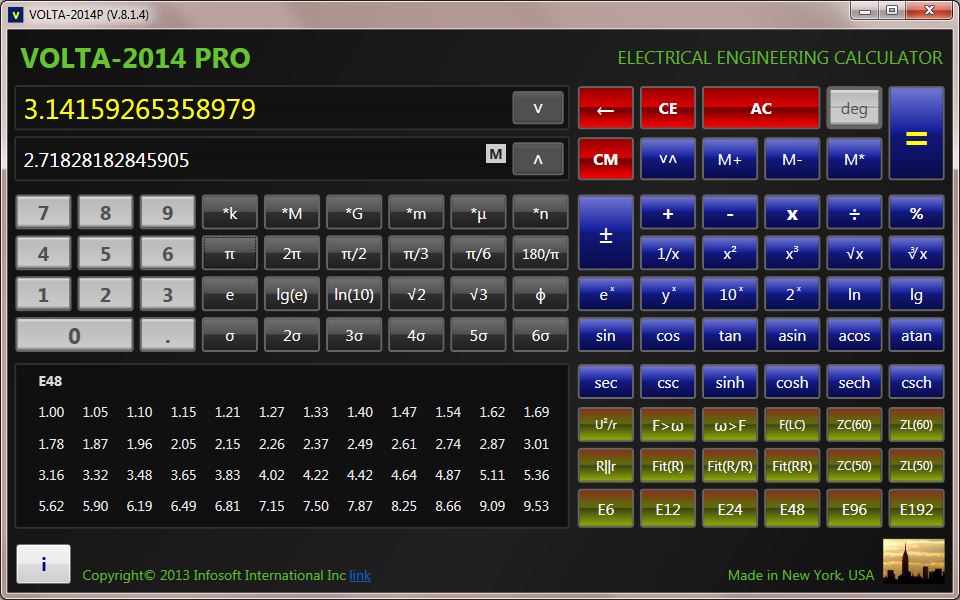Click the F(LC) resonance button
960x600 pixels.
(x=792, y=424)
